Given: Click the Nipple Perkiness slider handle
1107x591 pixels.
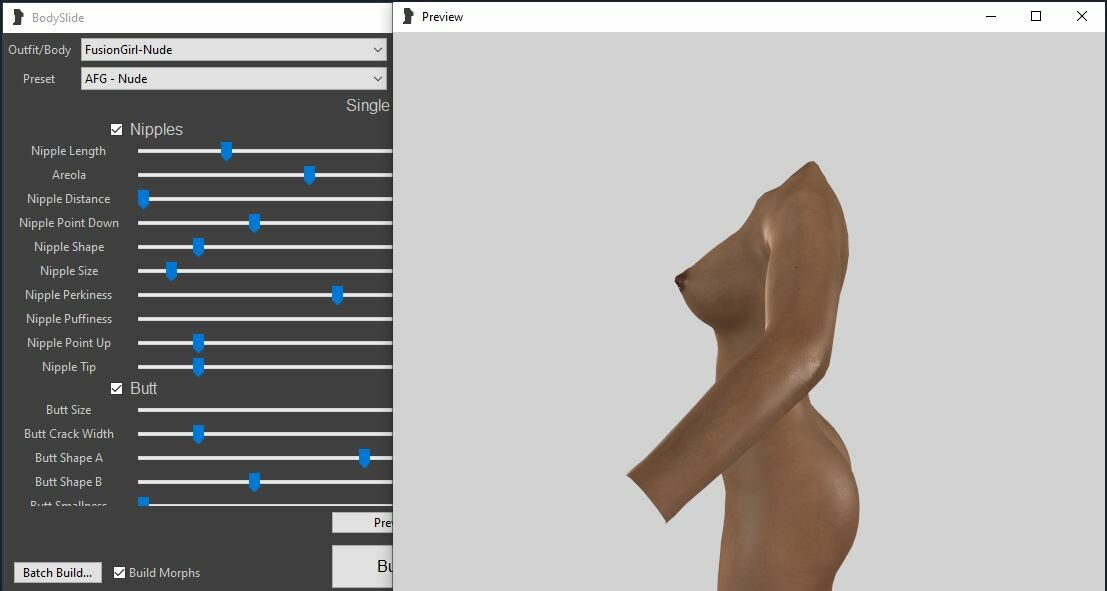Looking at the screenshot, I should pyautogui.click(x=337, y=295).
